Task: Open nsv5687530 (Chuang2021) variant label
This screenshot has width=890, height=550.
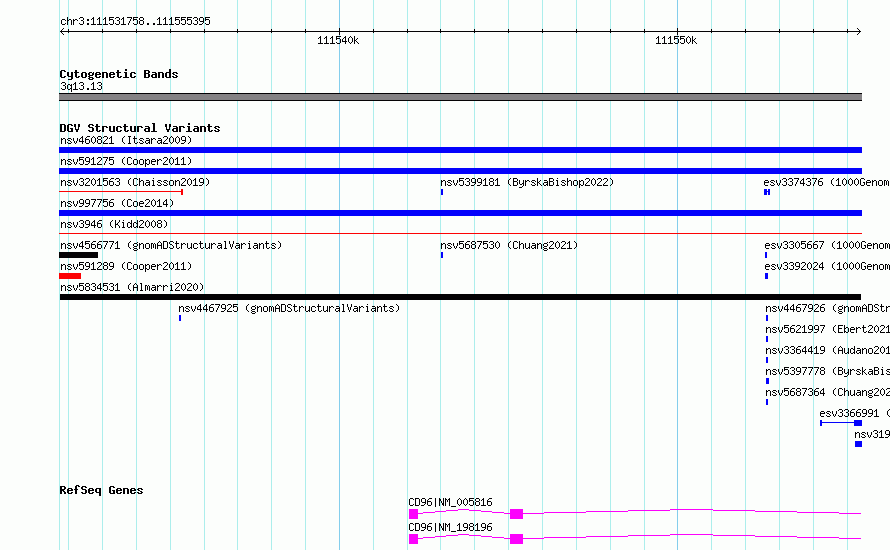Action: click(509, 245)
